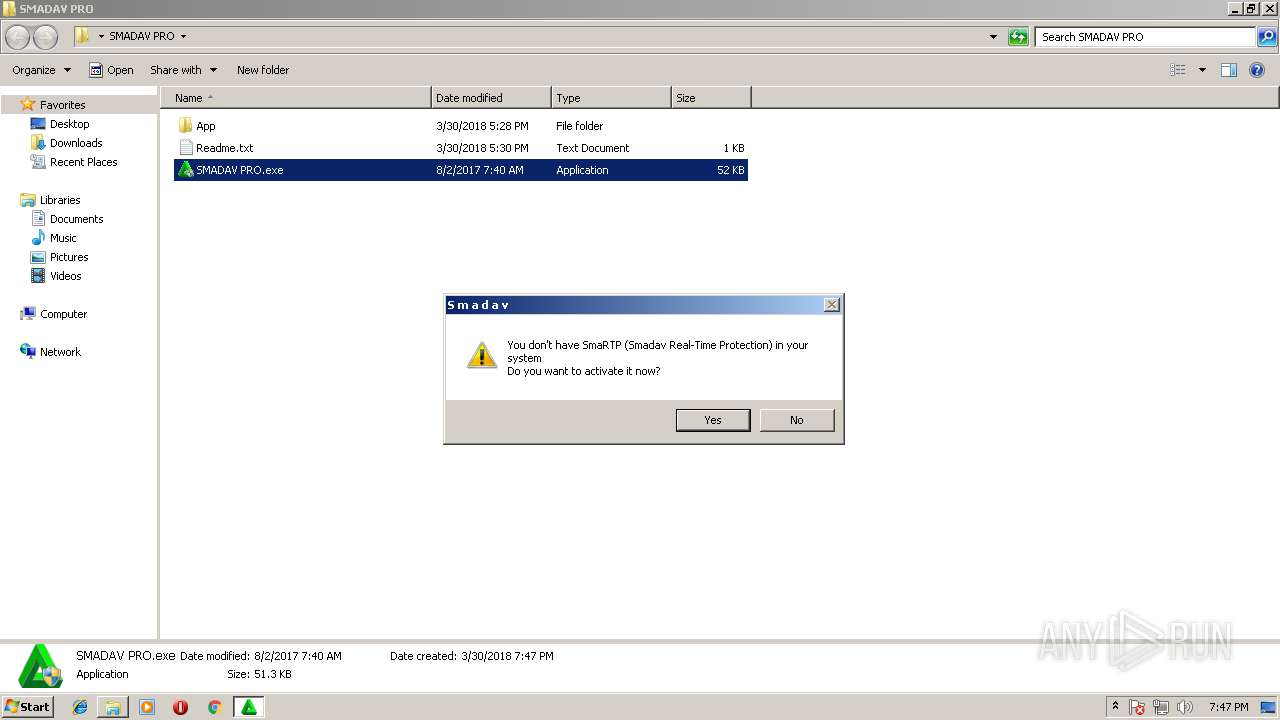Launch Opera from taskbar
The image size is (1280, 720).
pos(180,707)
